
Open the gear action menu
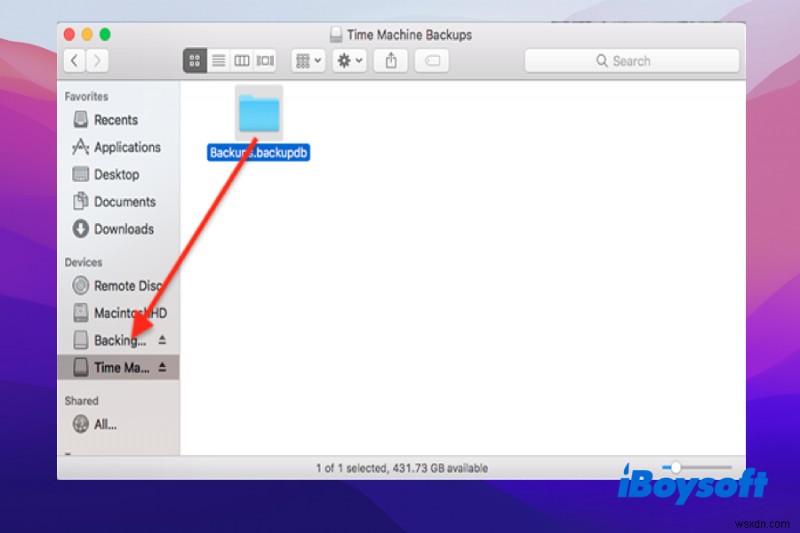pyautogui.click(x=349, y=61)
